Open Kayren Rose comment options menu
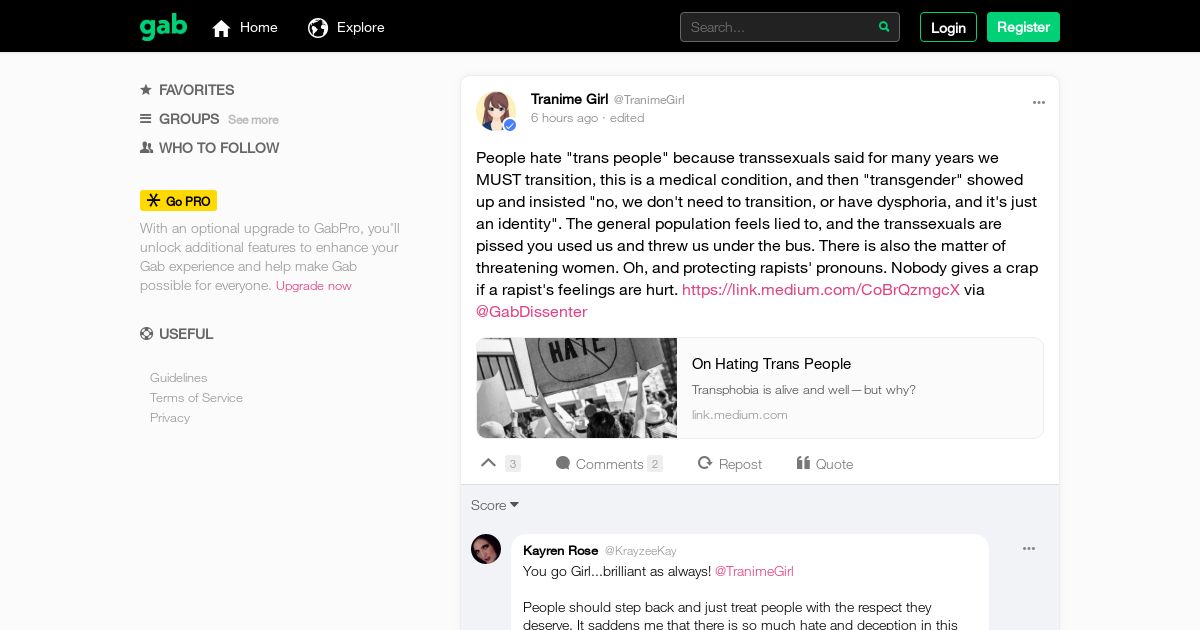 1029,548
